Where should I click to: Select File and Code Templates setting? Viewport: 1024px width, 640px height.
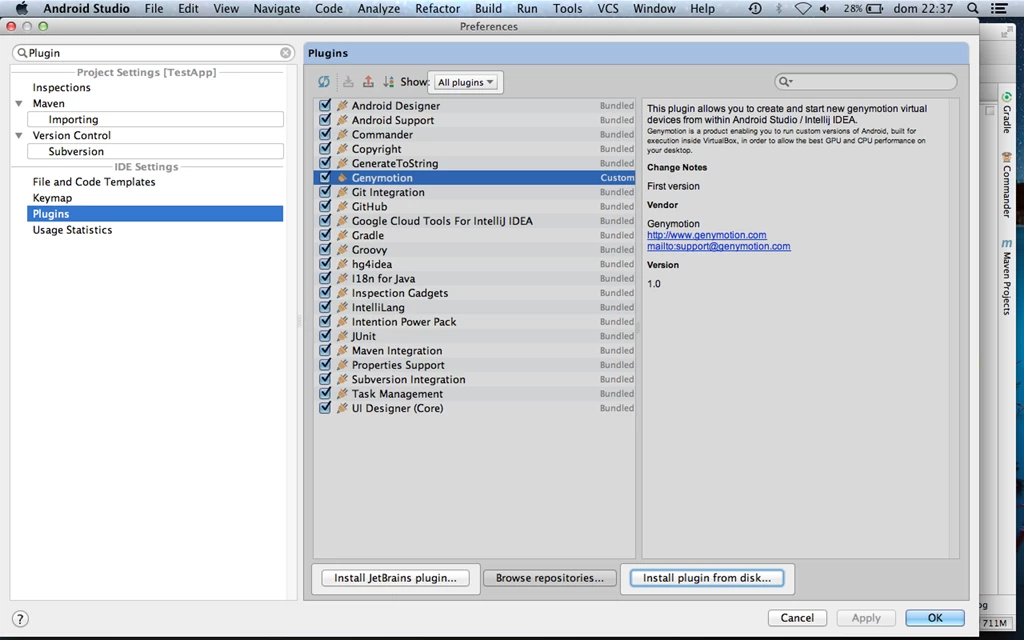point(94,182)
